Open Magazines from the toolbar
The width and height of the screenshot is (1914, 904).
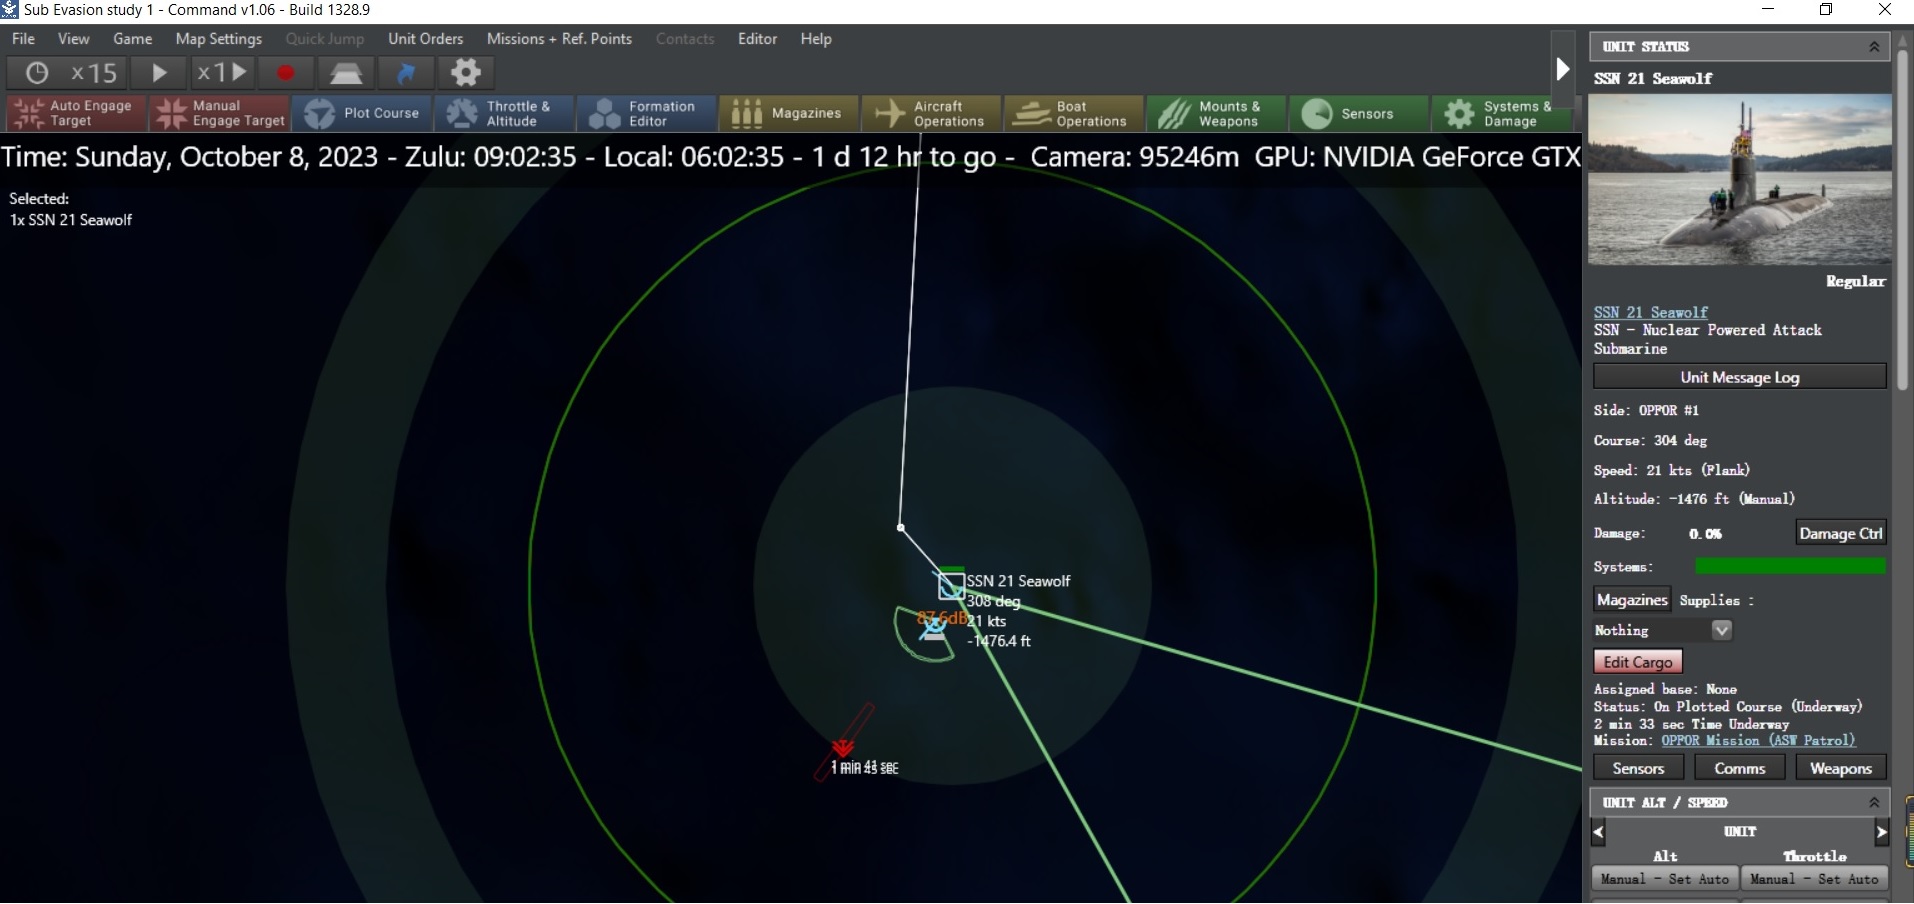click(789, 113)
